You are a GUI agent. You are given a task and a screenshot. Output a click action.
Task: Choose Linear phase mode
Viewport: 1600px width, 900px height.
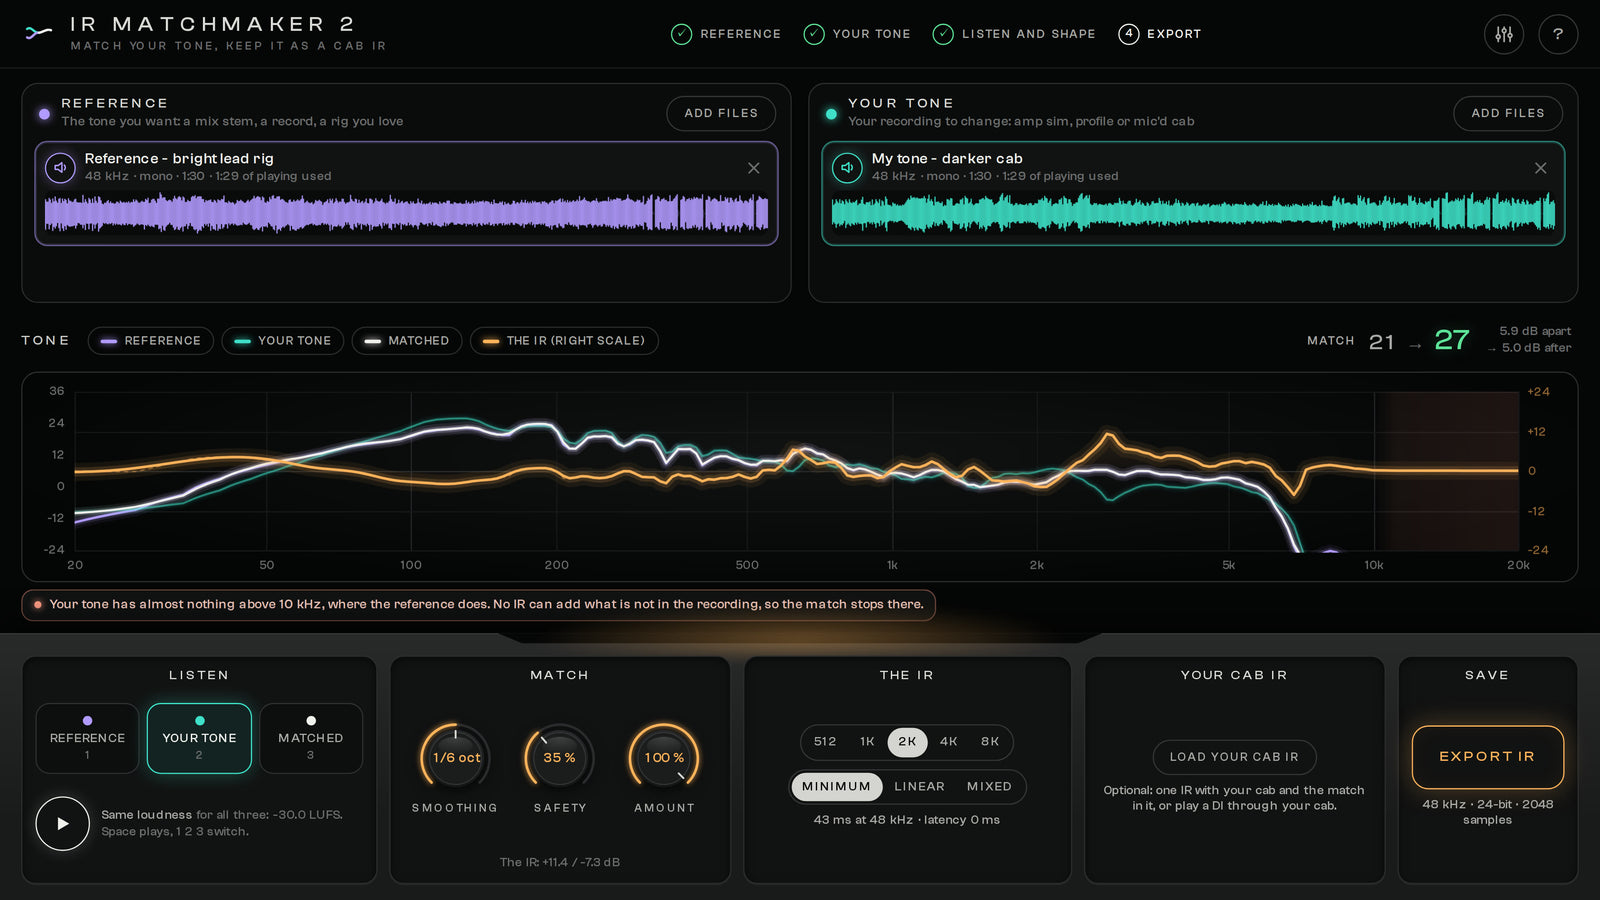tap(919, 787)
